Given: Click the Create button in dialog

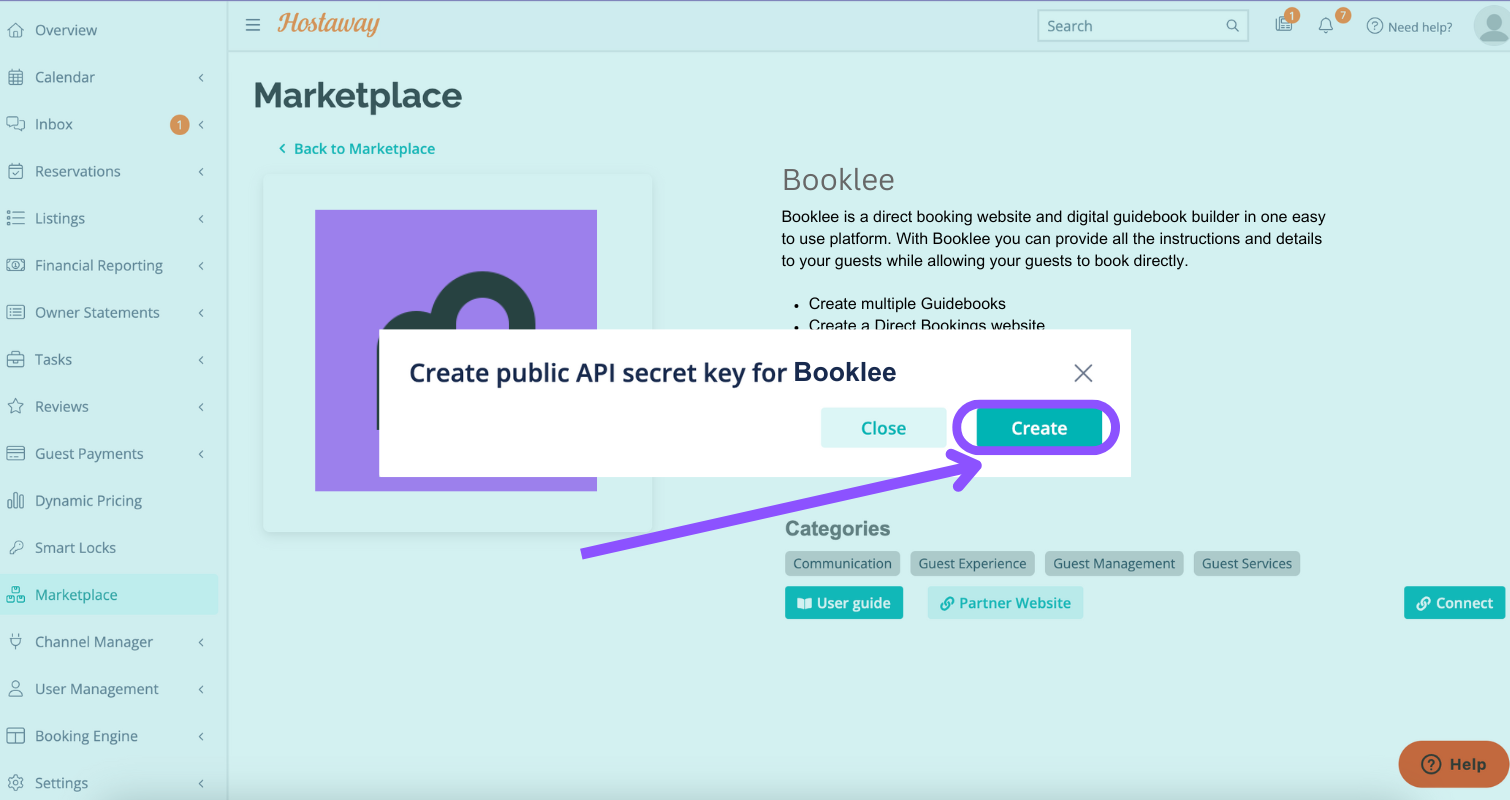Looking at the screenshot, I should 1039,428.
